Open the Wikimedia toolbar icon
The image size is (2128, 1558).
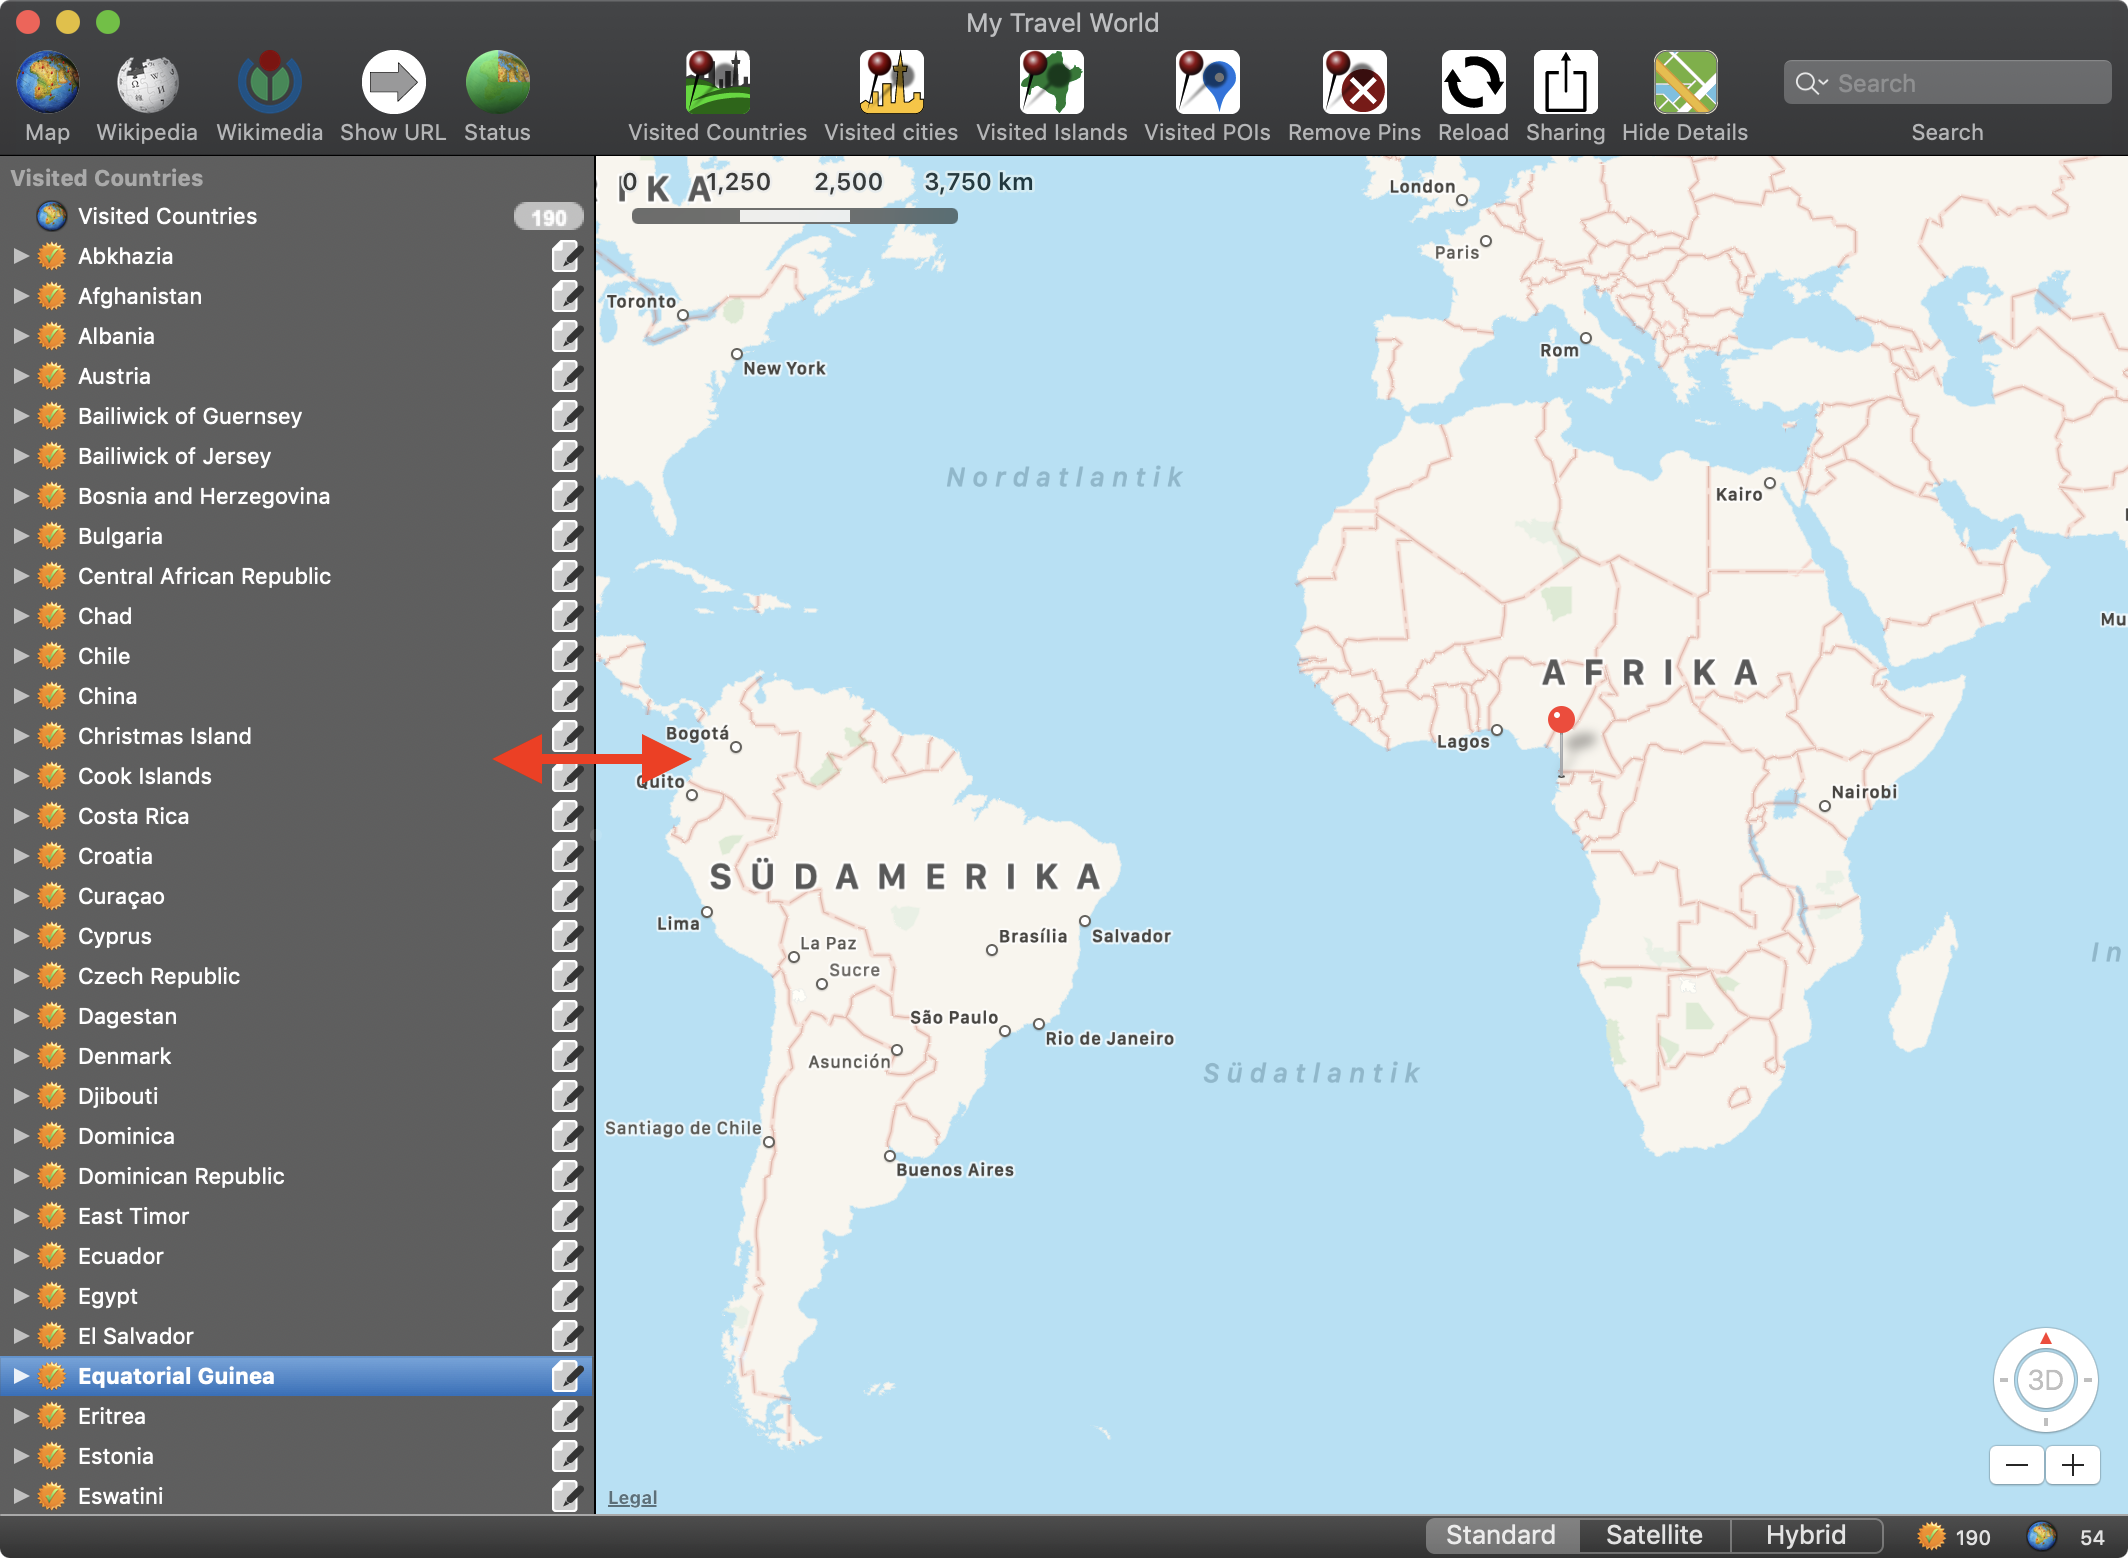269,83
